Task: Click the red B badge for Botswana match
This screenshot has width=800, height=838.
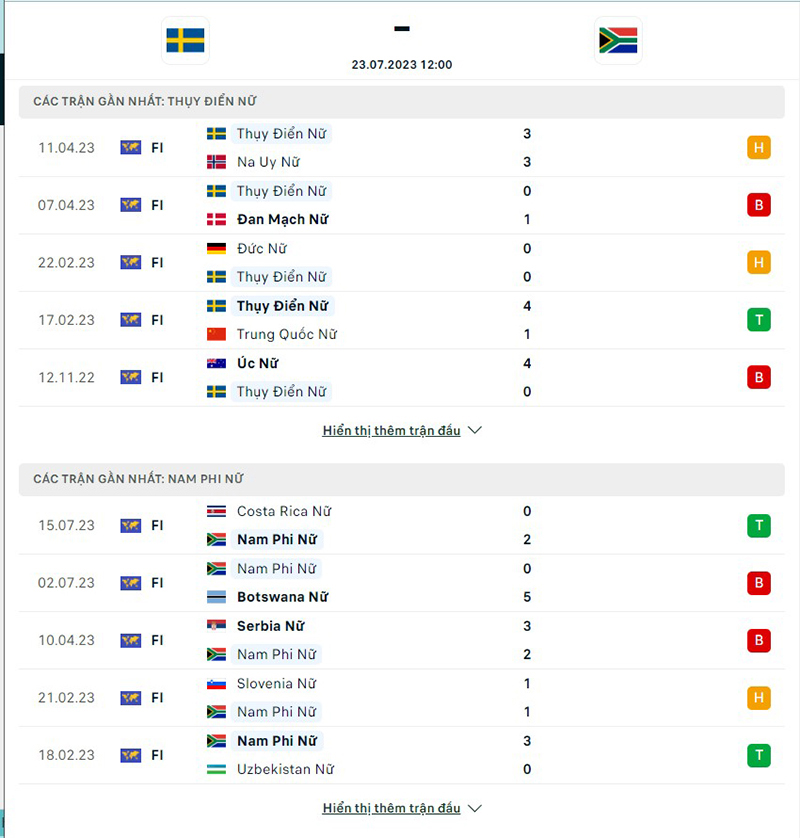Action: [x=759, y=583]
